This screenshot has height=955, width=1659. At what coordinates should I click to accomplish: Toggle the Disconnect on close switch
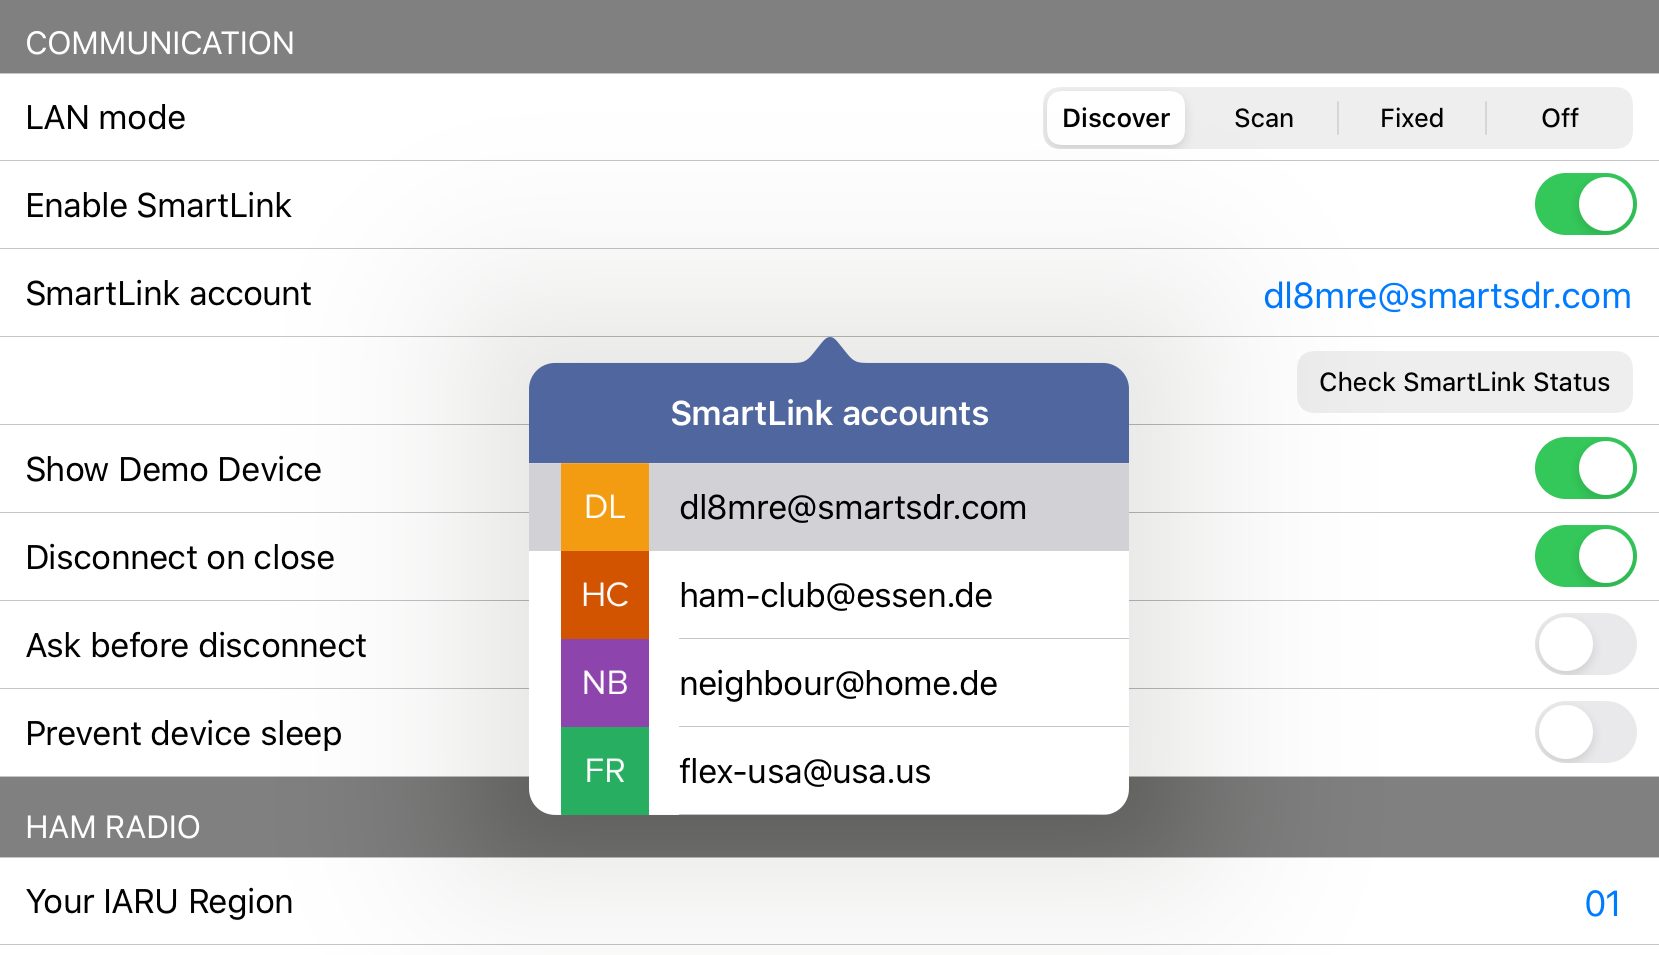tap(1585, 556)
